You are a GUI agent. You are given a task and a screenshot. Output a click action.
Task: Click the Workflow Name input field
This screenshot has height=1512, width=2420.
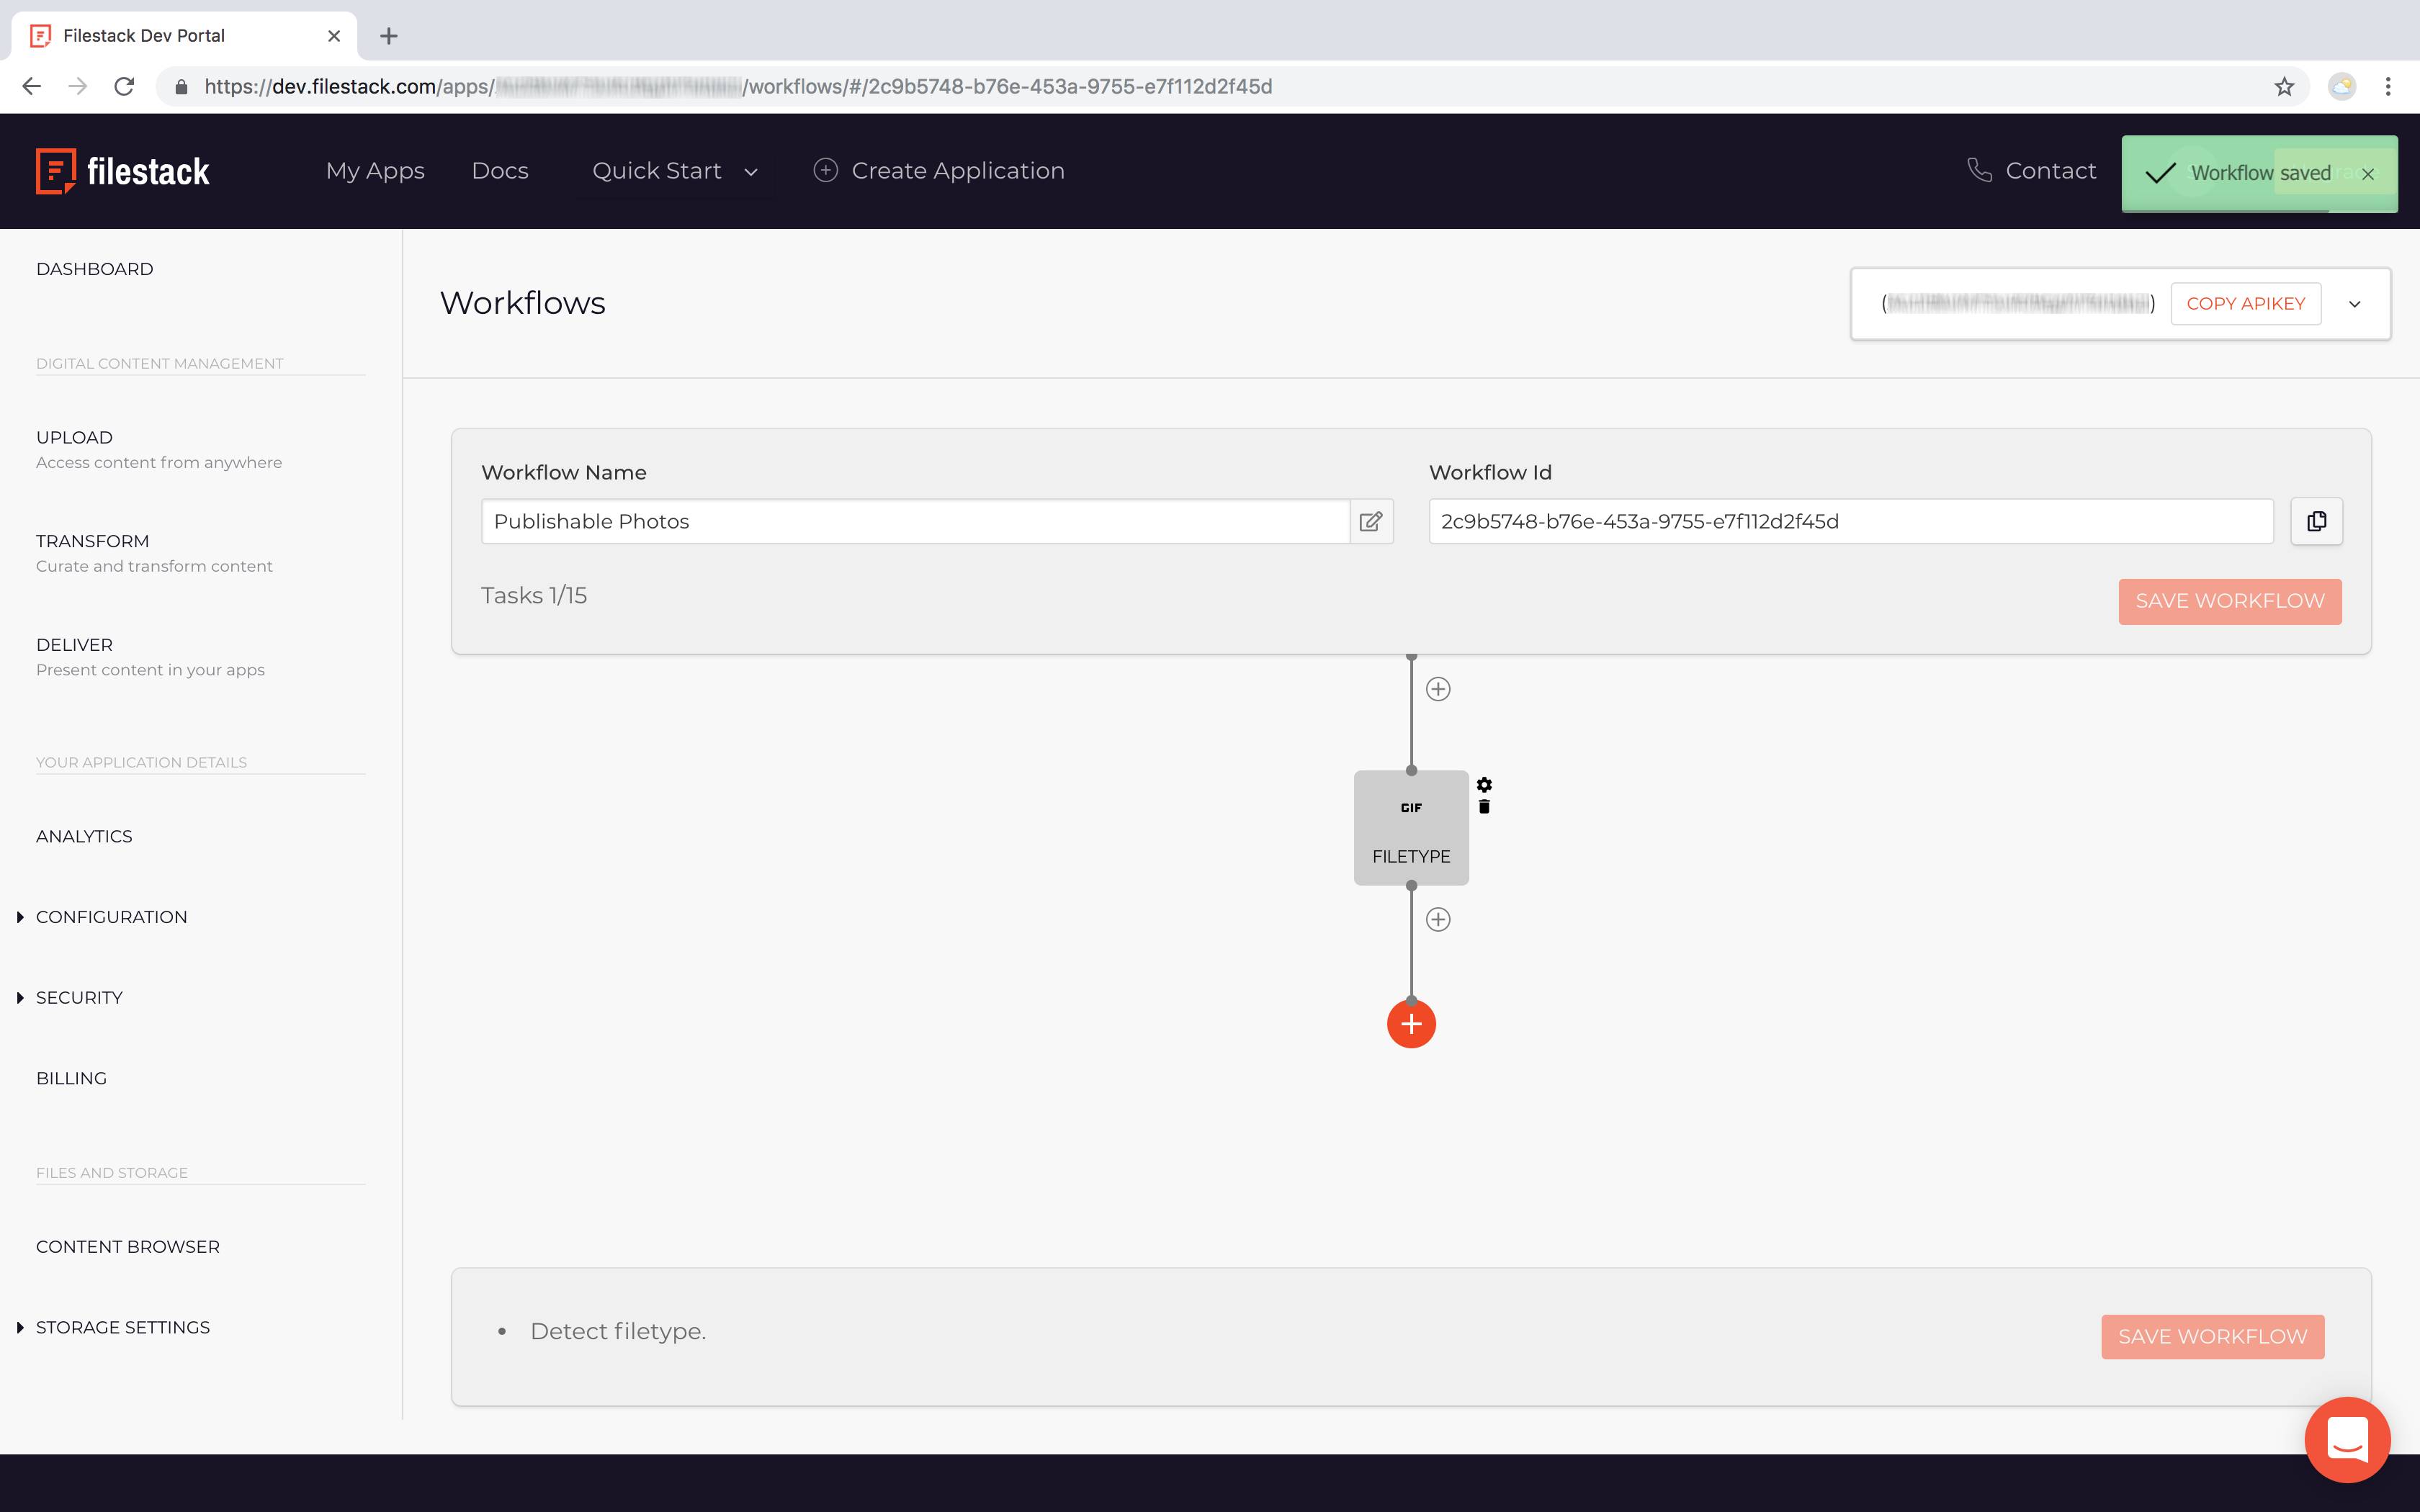tap(915, 521)
